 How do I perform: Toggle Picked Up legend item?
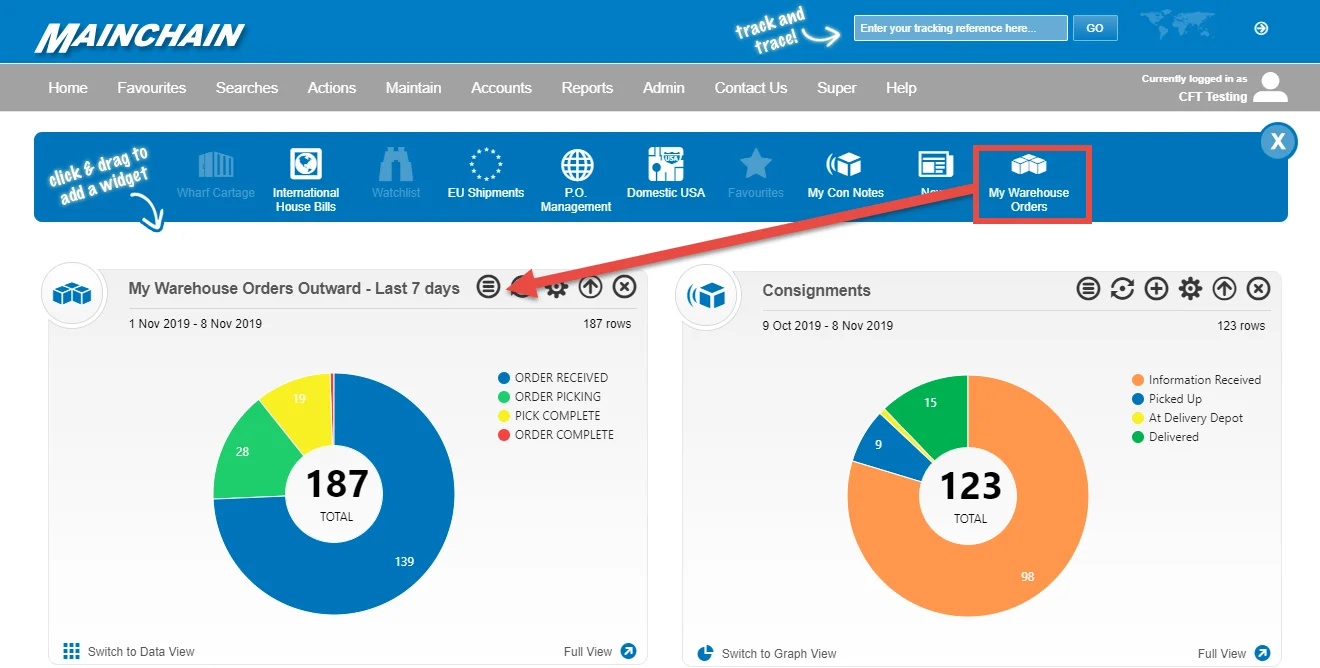coord(1165,399)
